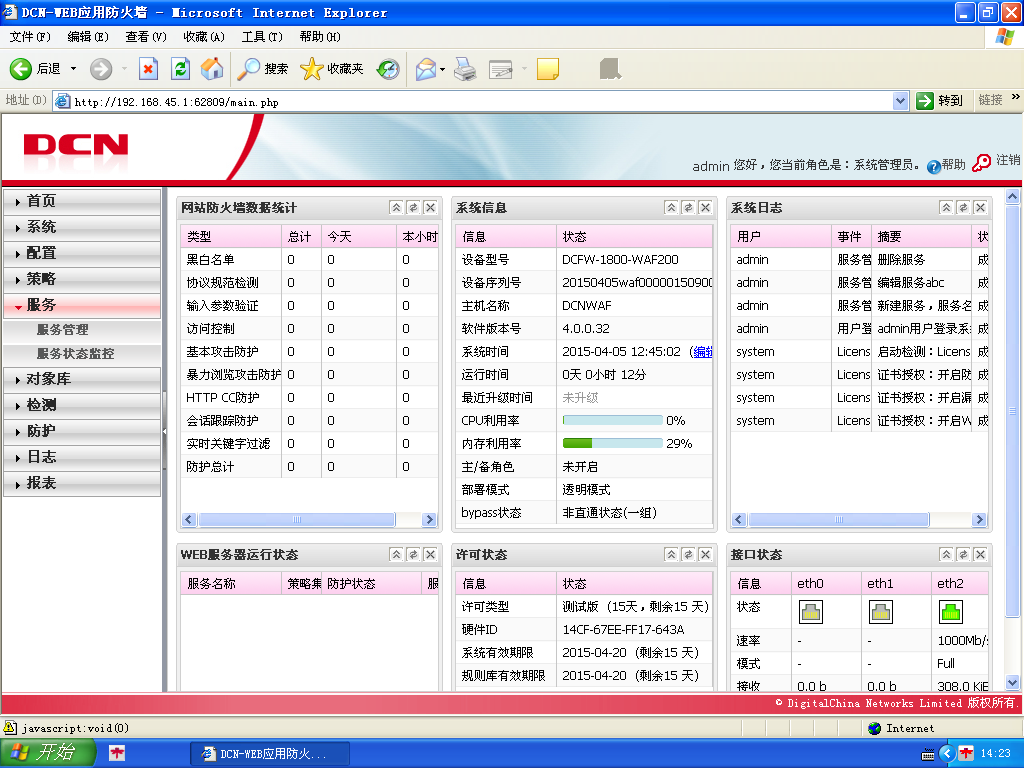Click the yellow note toolbar icon
The image size is (1024, 768).
pos(548,69)
